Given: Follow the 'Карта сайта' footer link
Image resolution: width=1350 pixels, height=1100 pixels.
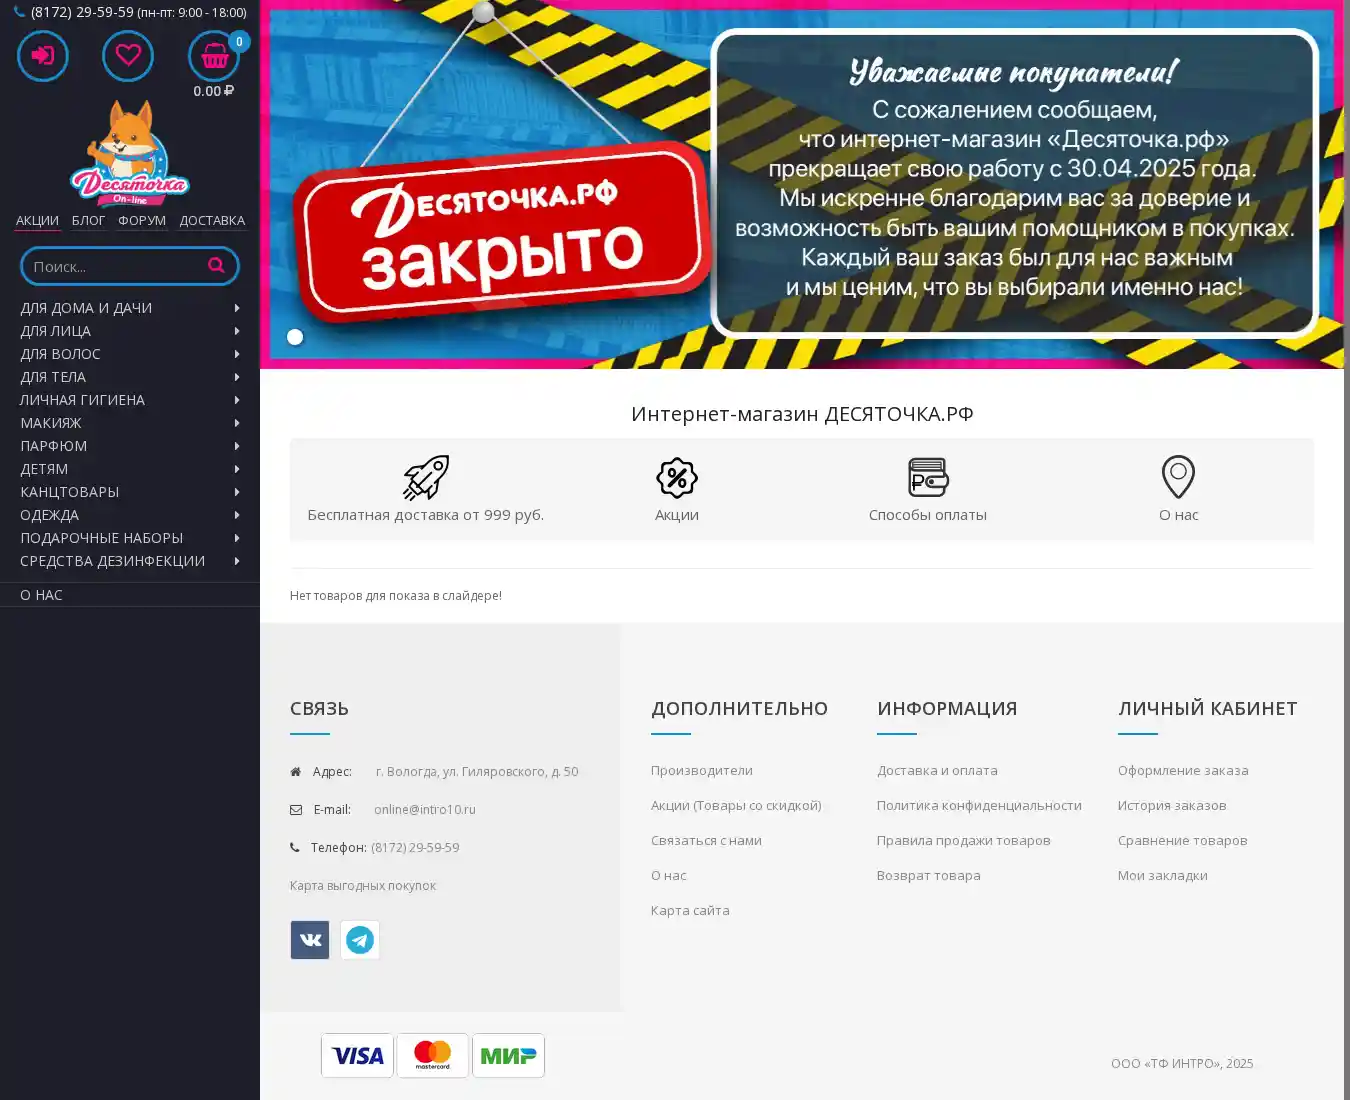Looking at the screenshot, I should (690, 910).
